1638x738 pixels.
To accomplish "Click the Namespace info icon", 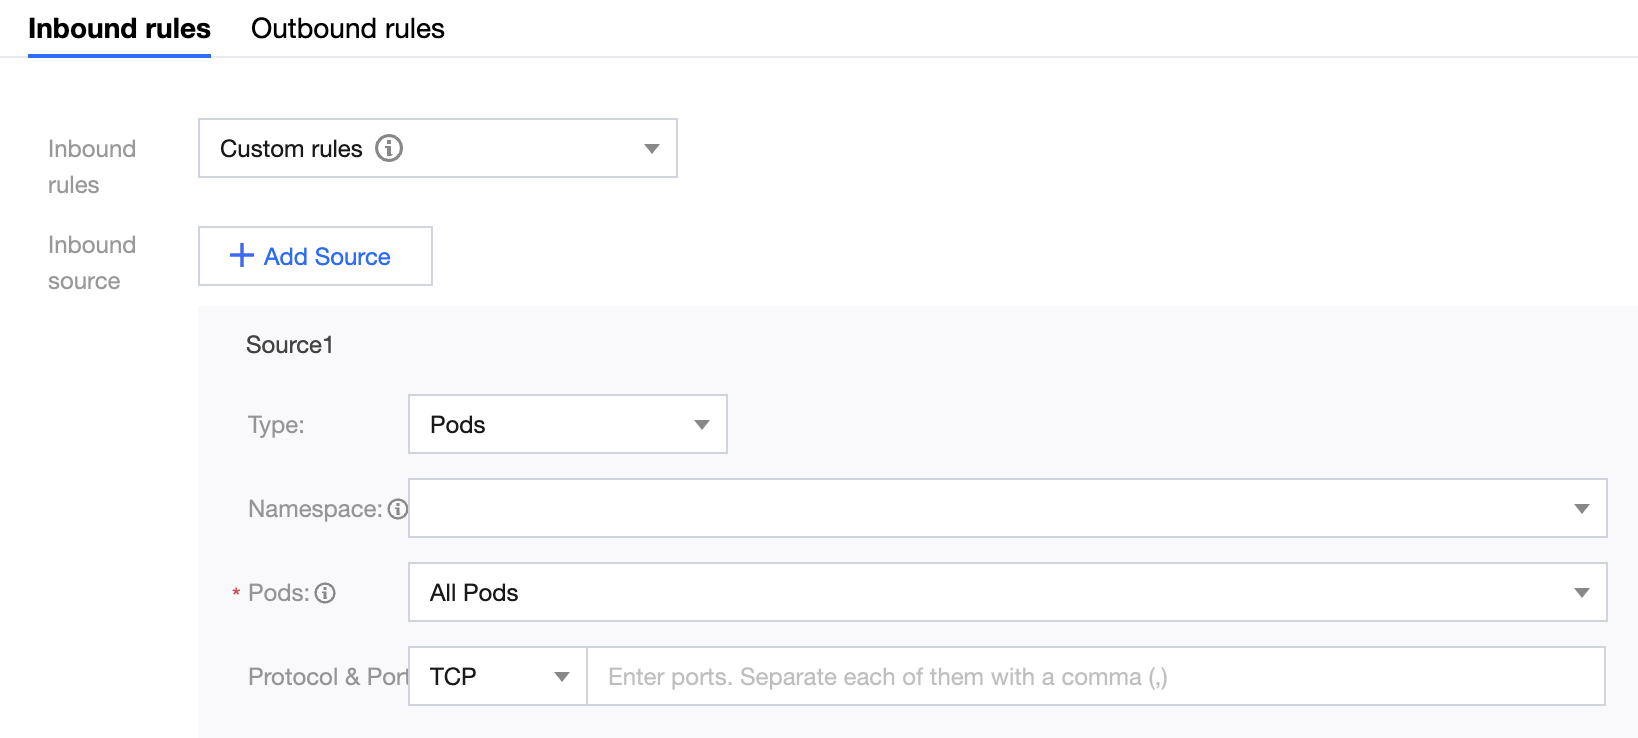I will (398, 509).
